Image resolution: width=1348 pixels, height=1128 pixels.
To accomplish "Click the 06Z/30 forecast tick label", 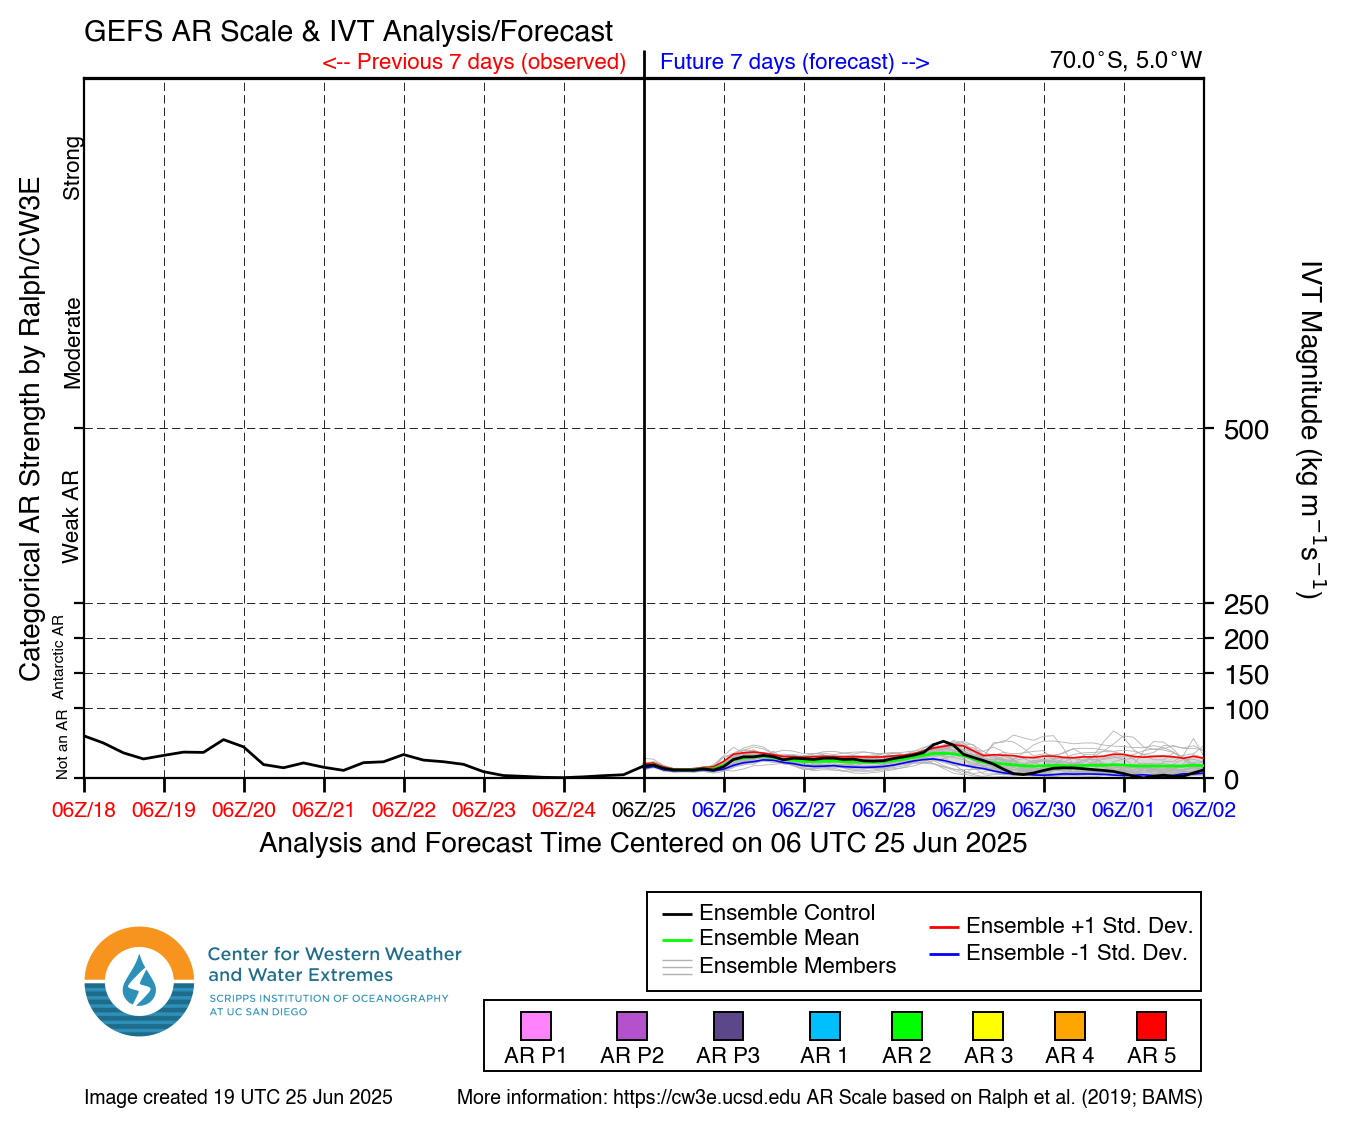I will (1044, 810).
